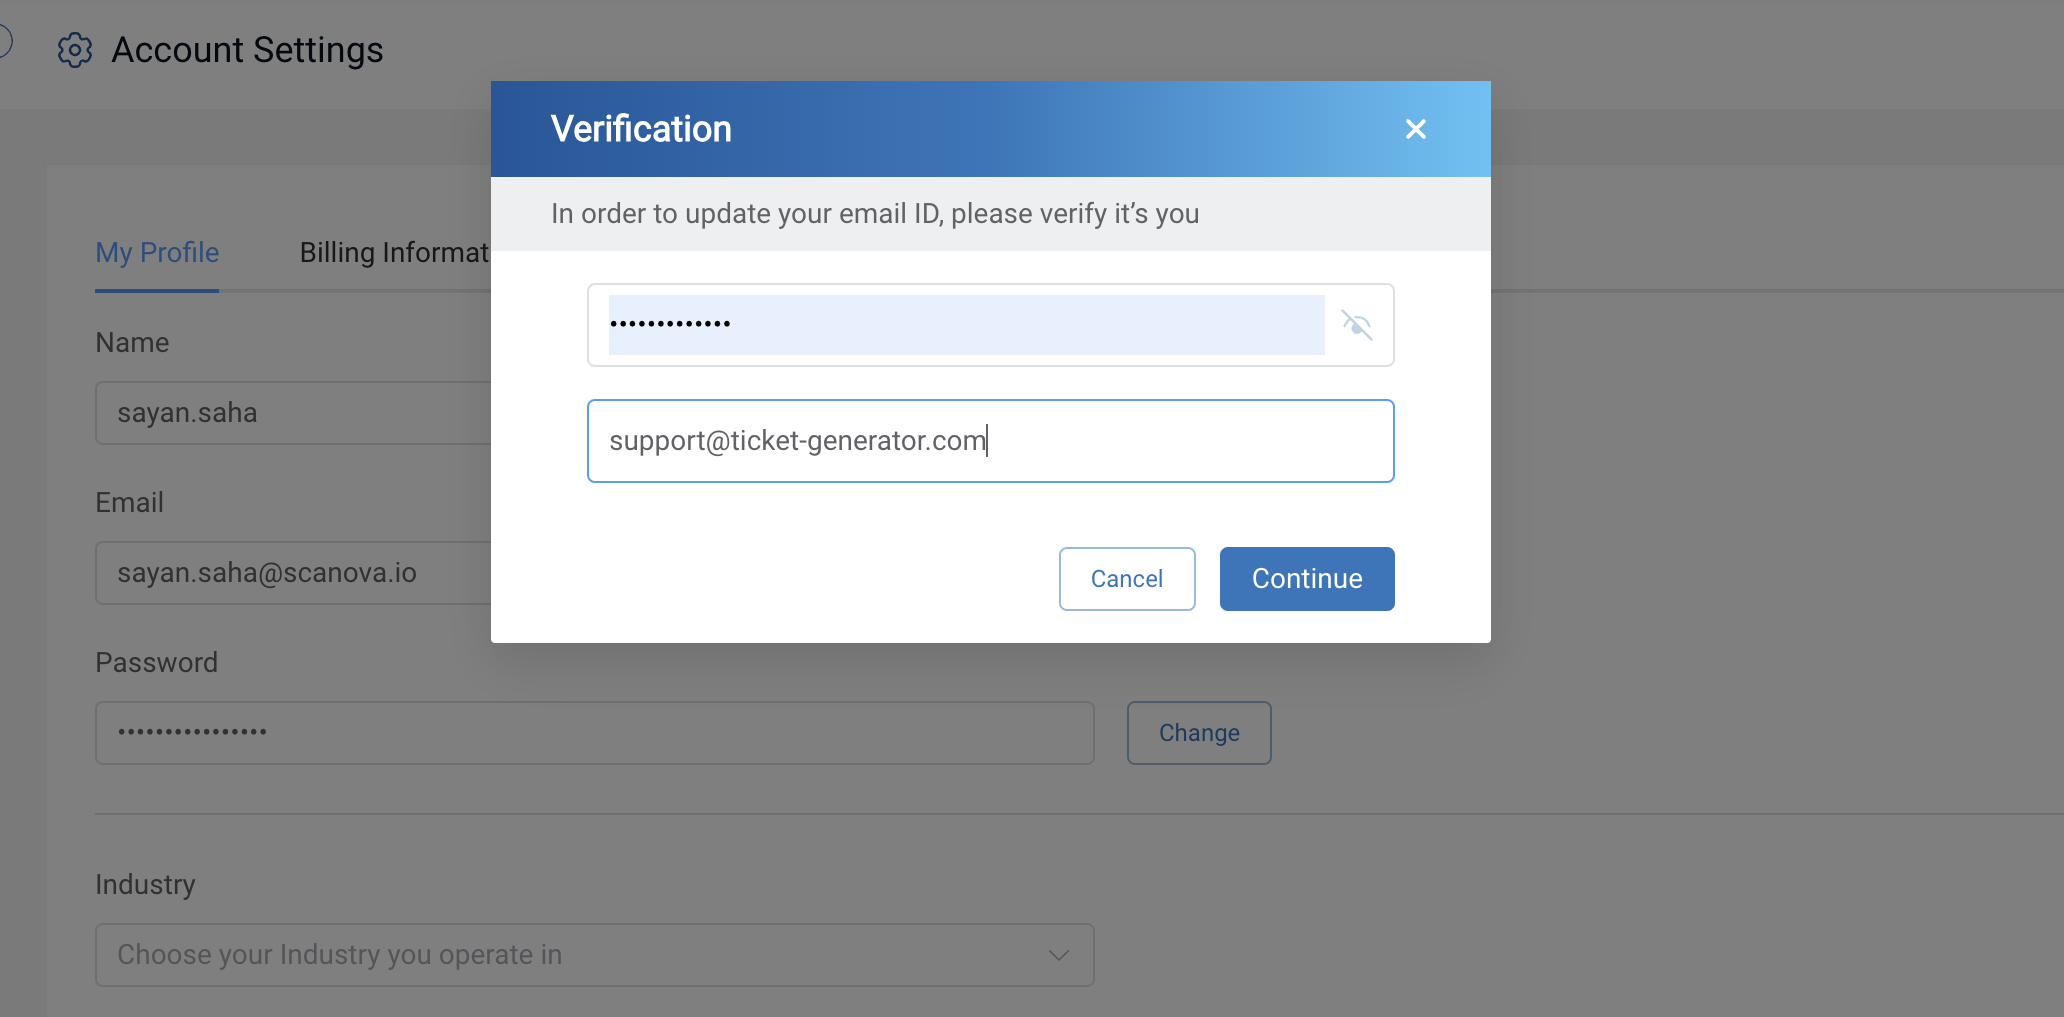Click the Name field with sayan.saha
Image resolution: width=2064 pixels, height=1017 pixels.
(x=293, y=413)
